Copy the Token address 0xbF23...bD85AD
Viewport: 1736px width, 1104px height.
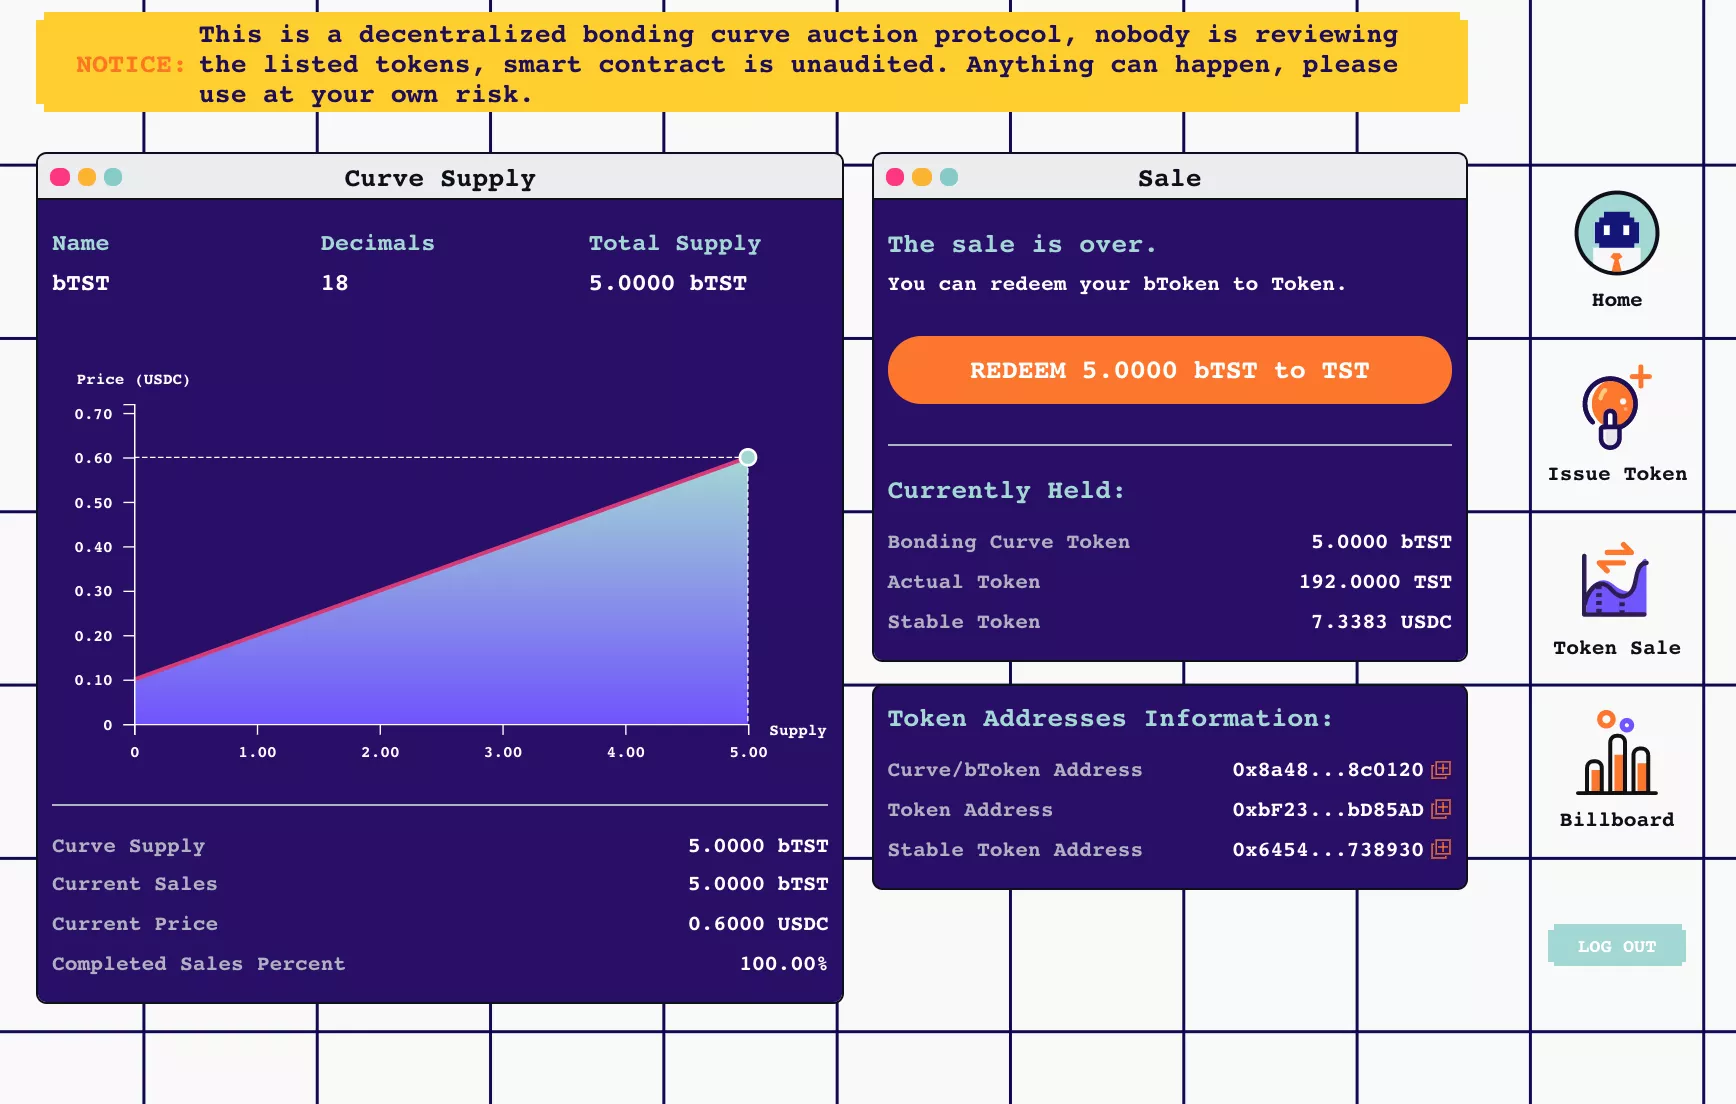[x=1441, y=809]
